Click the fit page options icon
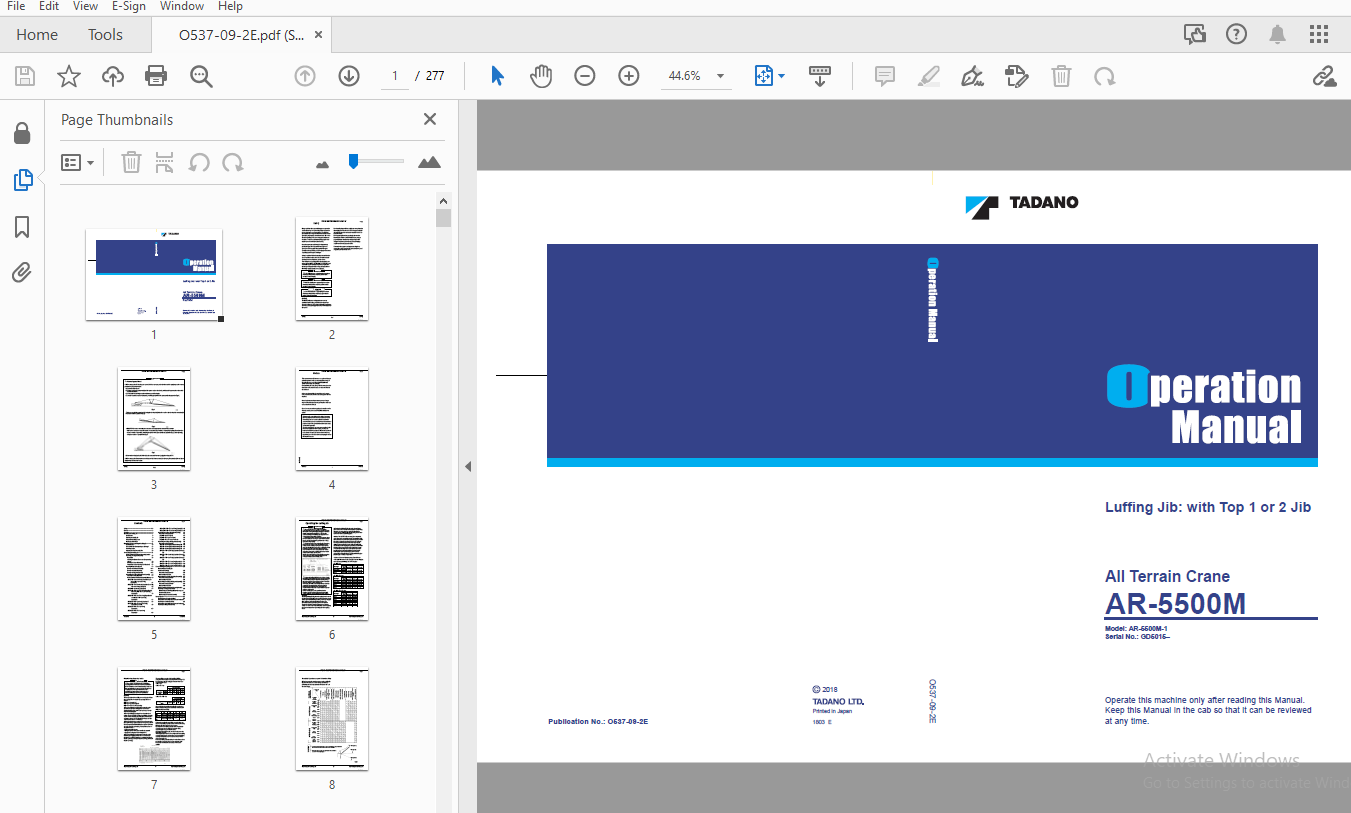The height and width of the screenshot is (813, 1351). pyautogui.click(x=764, y=76)
